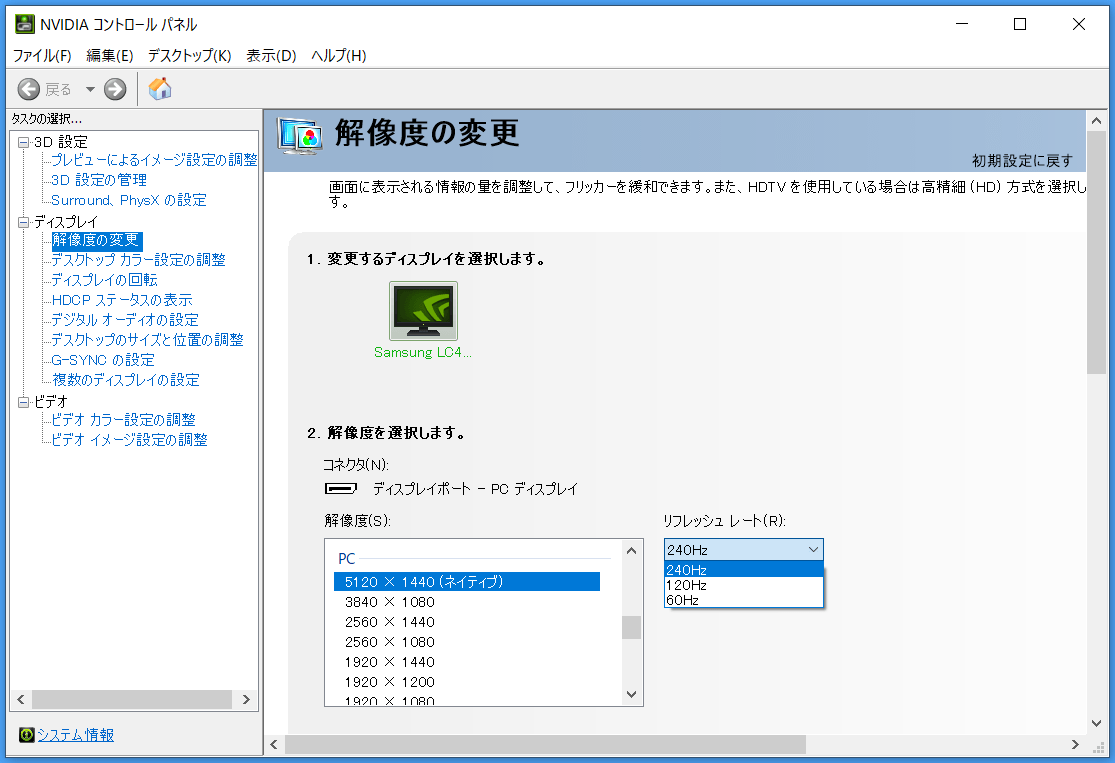The width and height of the screenshot is (1115, 763).
Task: Click main panel vertical scroll down arrow
Action: (x=1096, y=723)
